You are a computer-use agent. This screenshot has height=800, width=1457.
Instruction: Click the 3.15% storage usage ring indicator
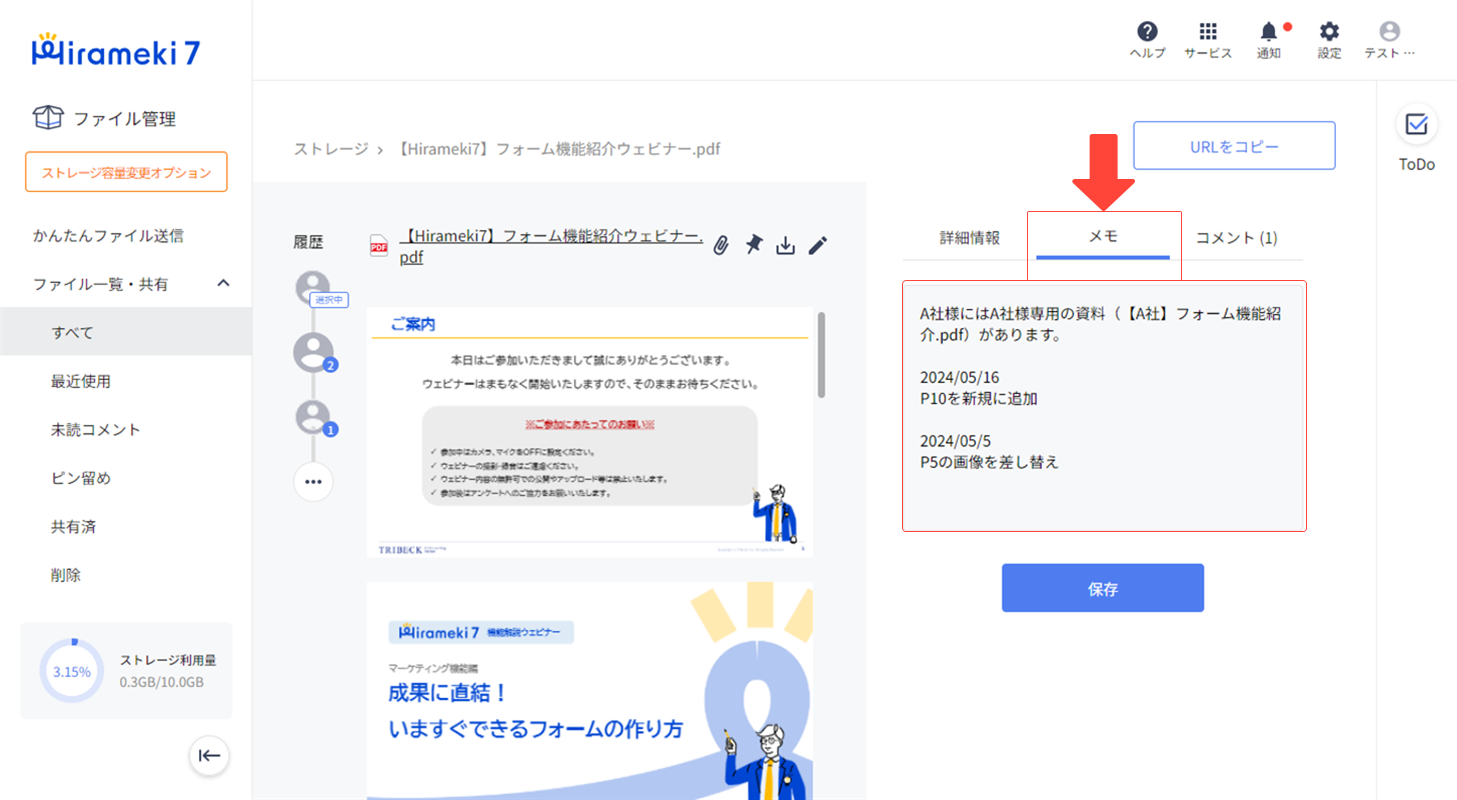[70, 671]
